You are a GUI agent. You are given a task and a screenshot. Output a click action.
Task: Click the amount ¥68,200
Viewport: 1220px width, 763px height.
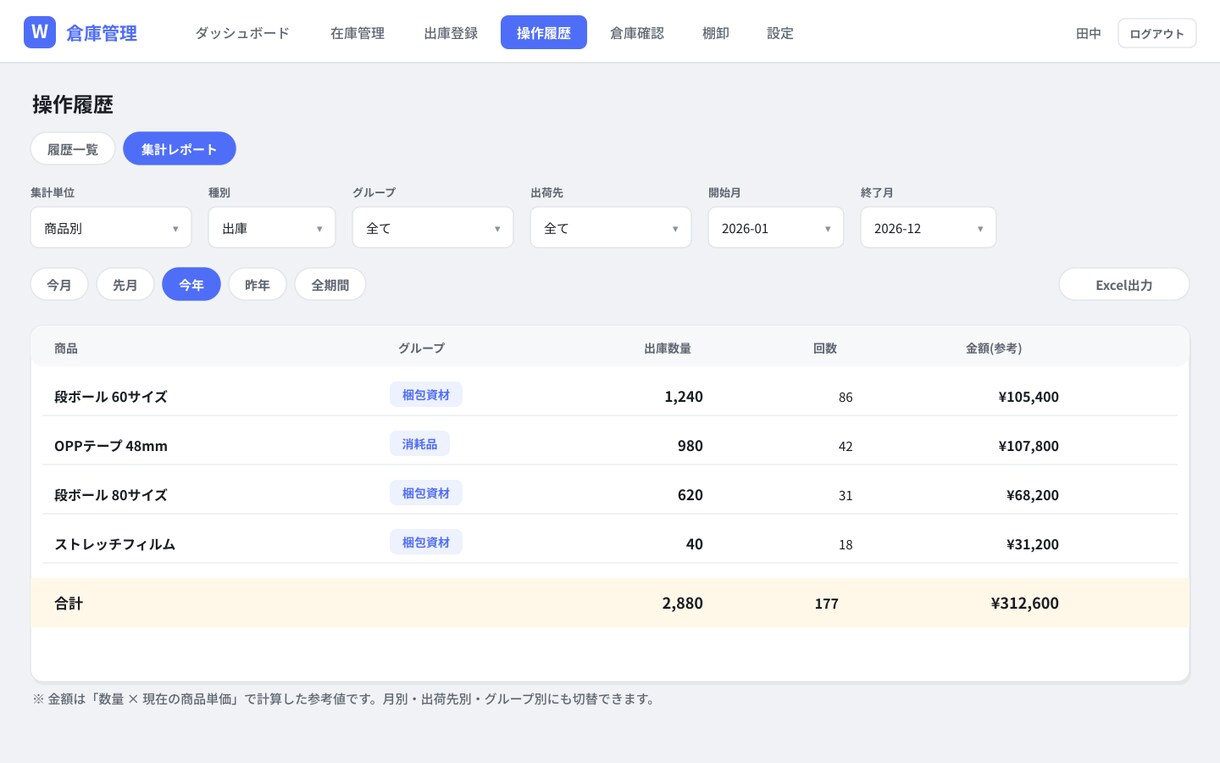[1033, 495]
